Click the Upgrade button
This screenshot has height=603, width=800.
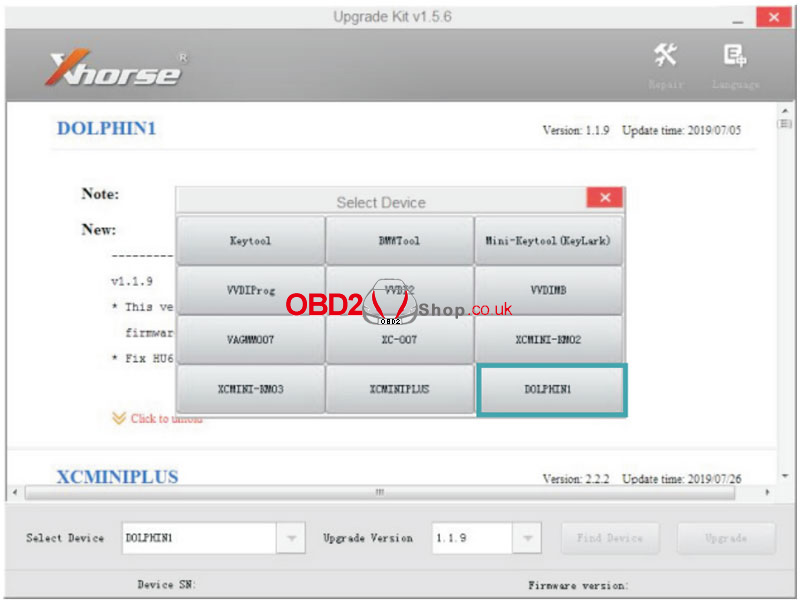726,538
